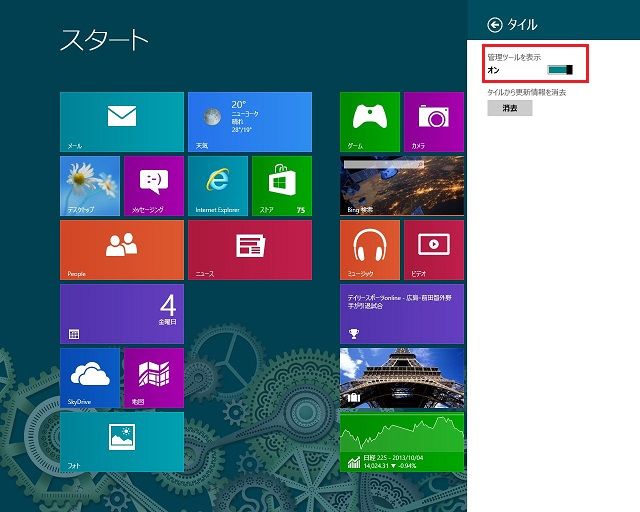
Task: Click the スタート title text
Action: [x=104, y=40]
